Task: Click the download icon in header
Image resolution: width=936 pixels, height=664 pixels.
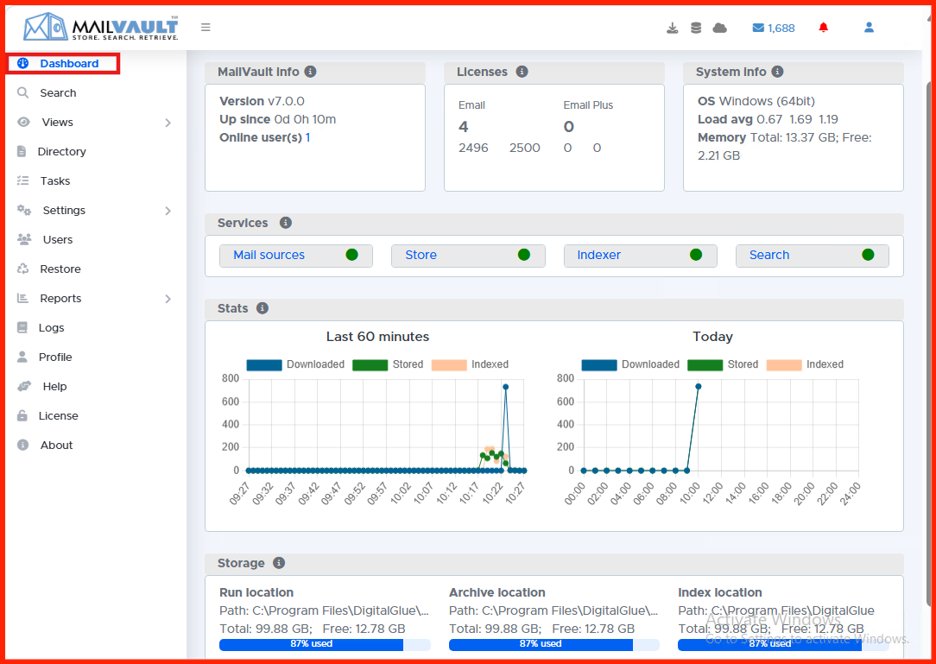Action: tap(672, 28)
